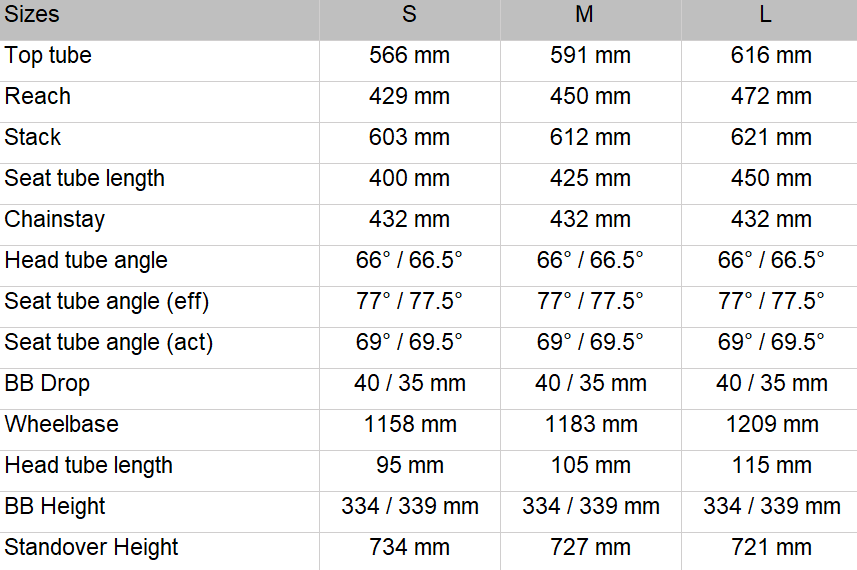Image resolution: width=857 pixels, height=570 pixels.
Task: Click the BB Drop row label
Action: [47, 384]
